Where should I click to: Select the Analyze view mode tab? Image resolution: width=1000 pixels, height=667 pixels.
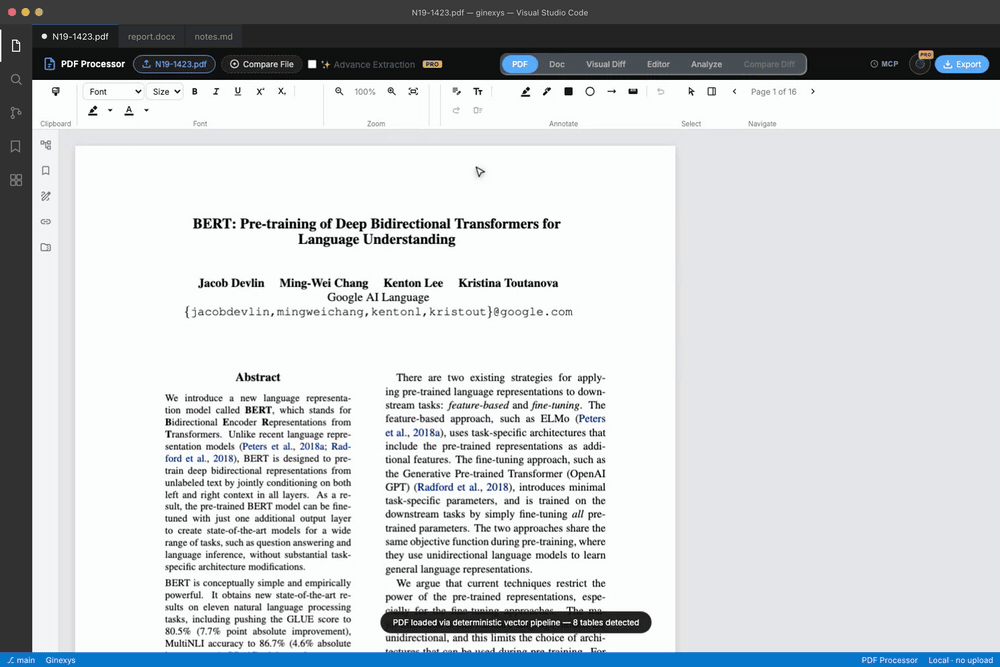pyautogui.click(x=707, y=64)
